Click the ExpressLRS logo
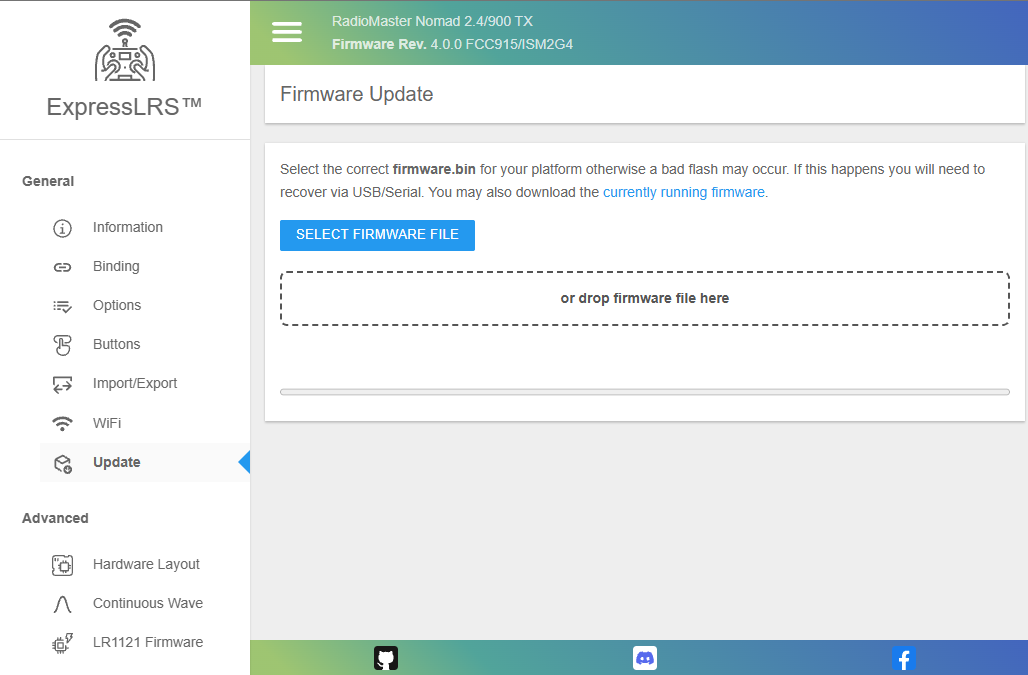This screenshot has width=1028, height=675. 124,53
